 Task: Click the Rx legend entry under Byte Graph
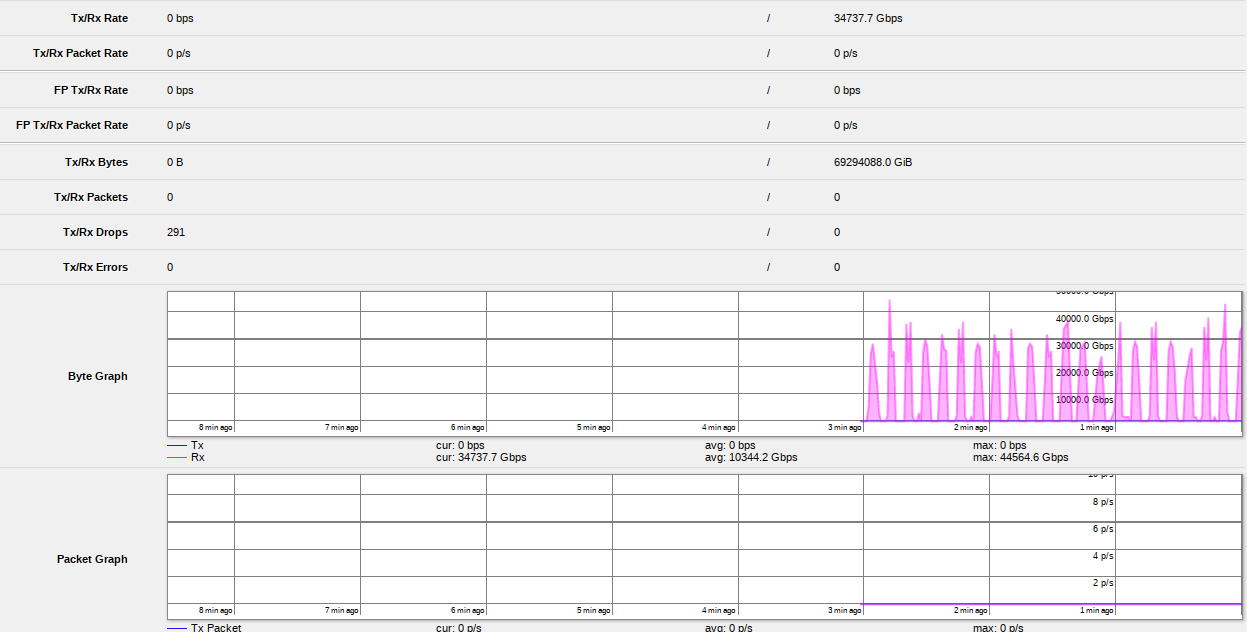(186, 457)
